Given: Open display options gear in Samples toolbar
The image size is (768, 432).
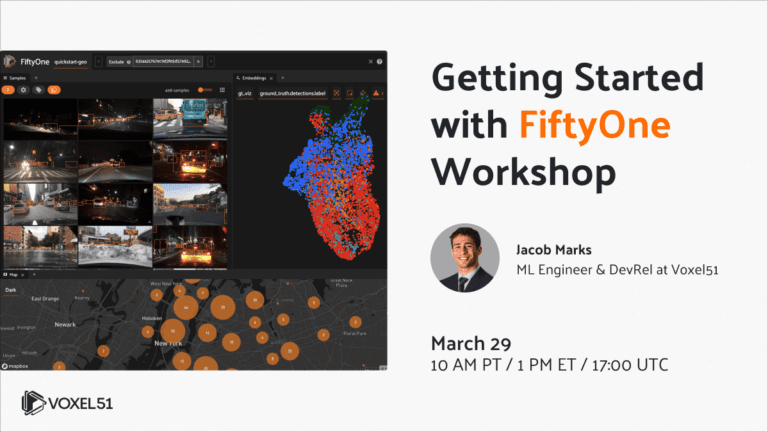Looking at the screenshot, I should point(23,90).
